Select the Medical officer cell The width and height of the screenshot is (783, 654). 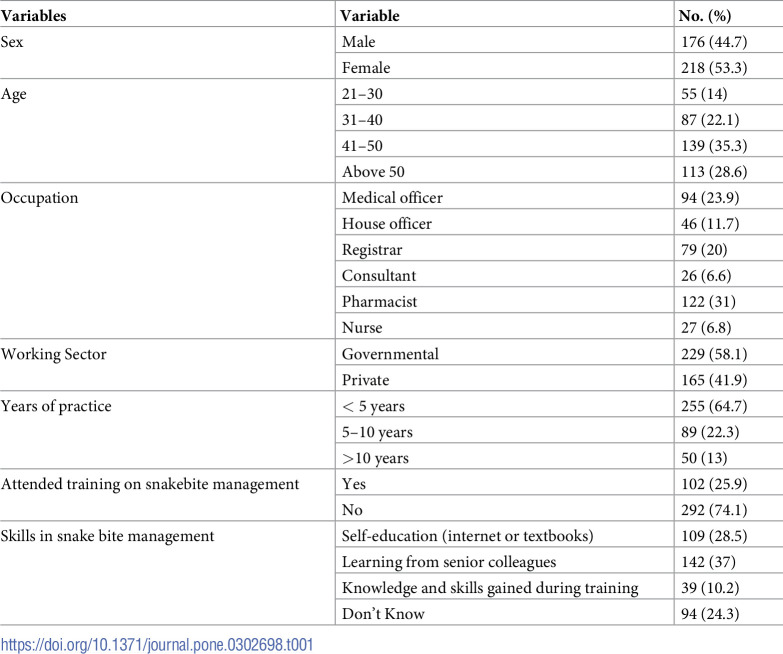tap(392, 198)
